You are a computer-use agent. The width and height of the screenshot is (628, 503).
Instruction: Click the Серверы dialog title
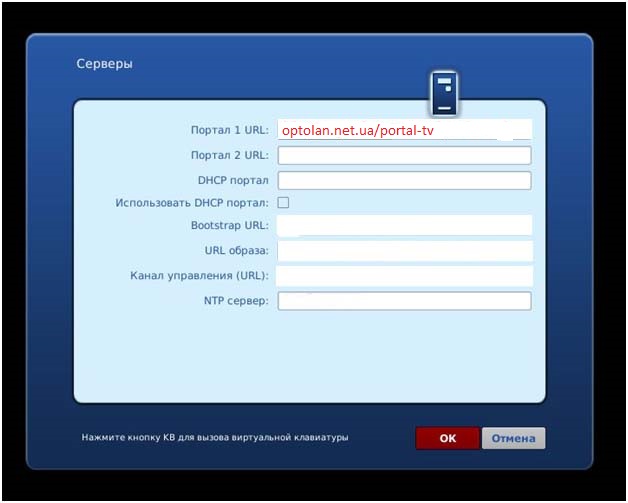pyautogui.click(x=105, y=64)
